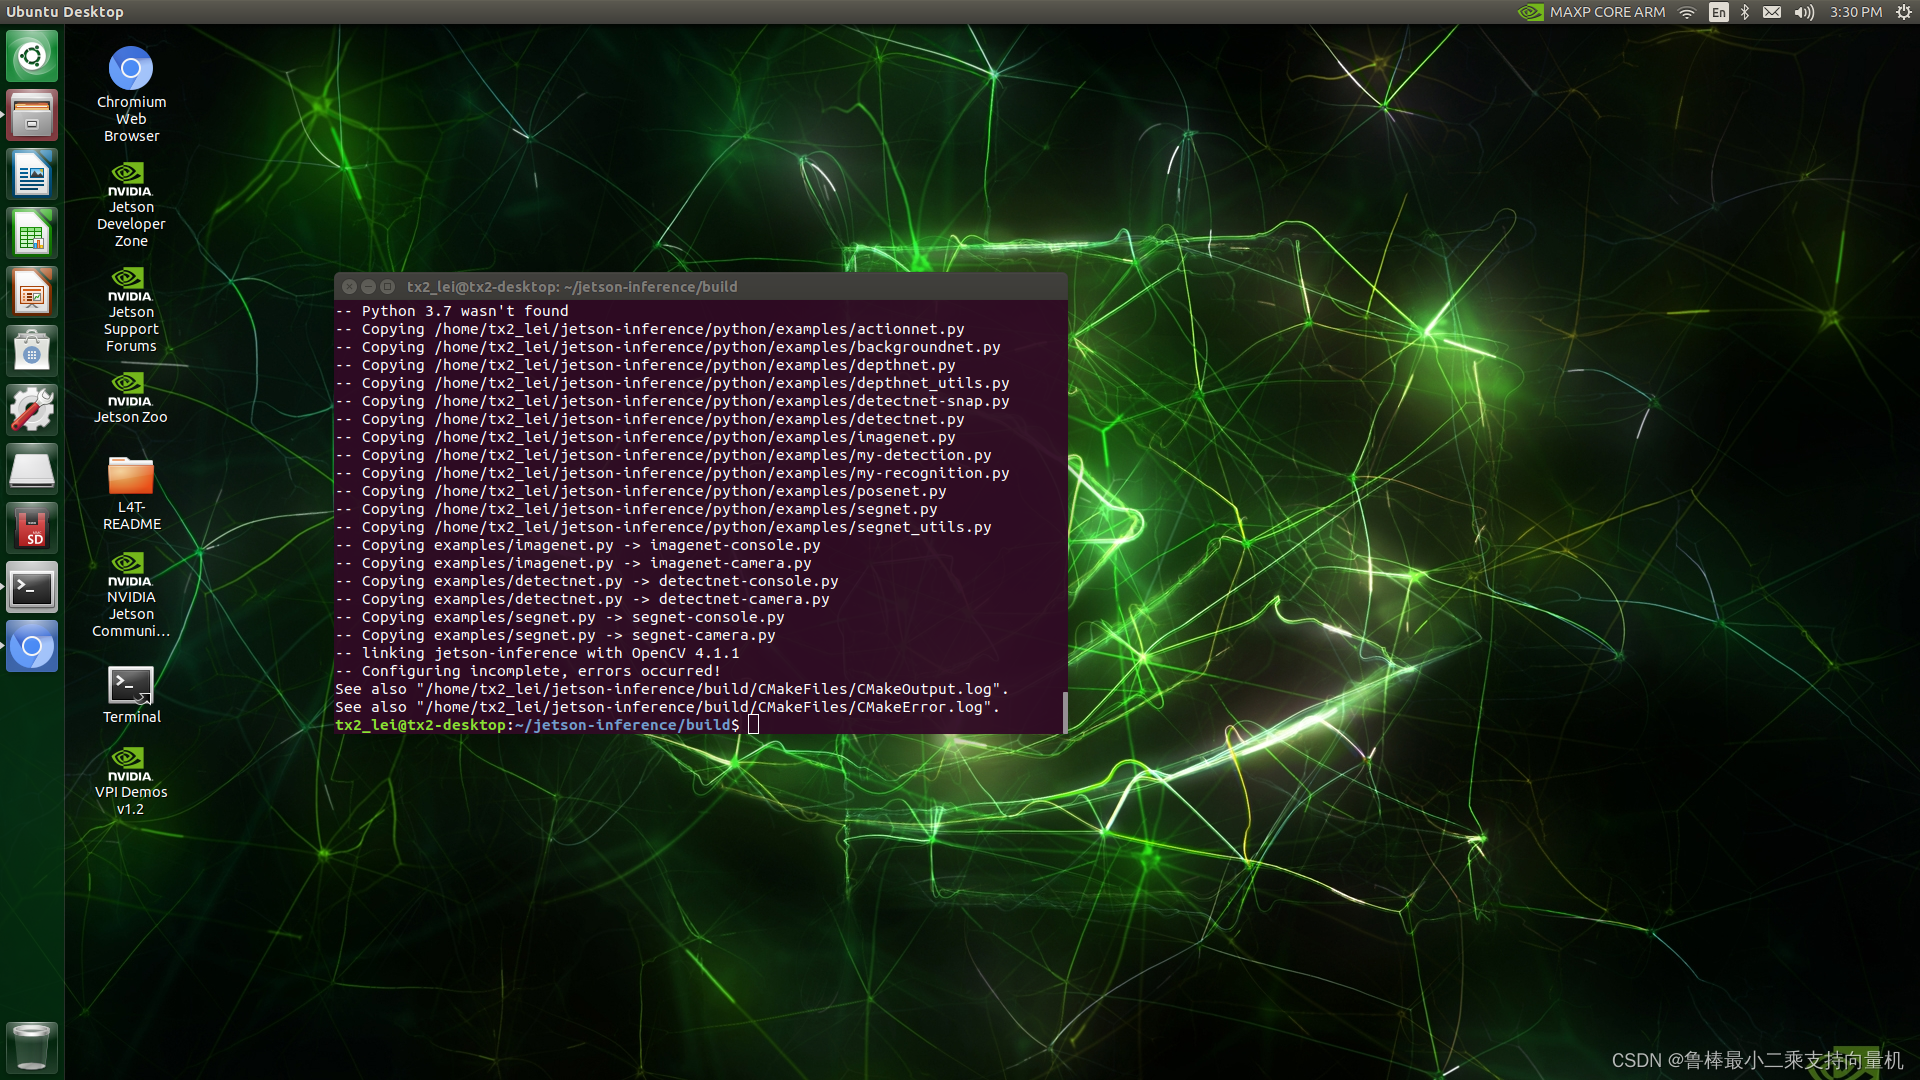Open the Jetson Zoo desktop icon
The image size is (1920, 1080).
tap(131, 390)
